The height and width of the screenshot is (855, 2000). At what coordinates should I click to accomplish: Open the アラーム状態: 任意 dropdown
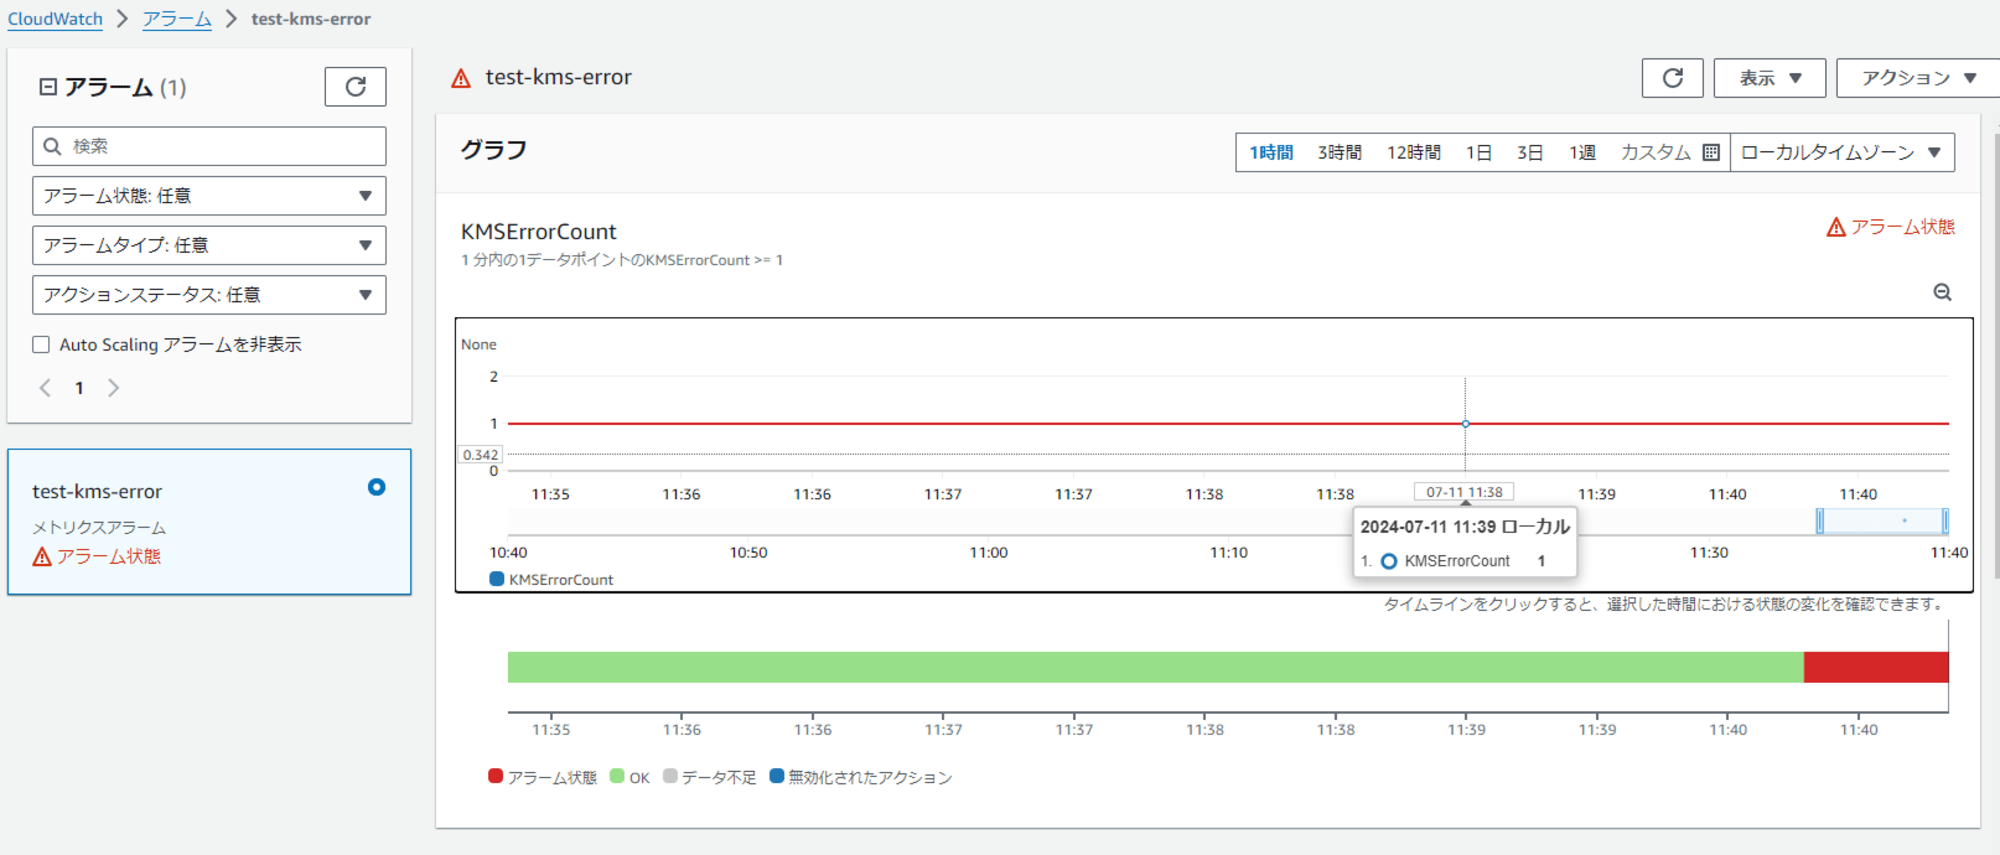coord(209,196)
